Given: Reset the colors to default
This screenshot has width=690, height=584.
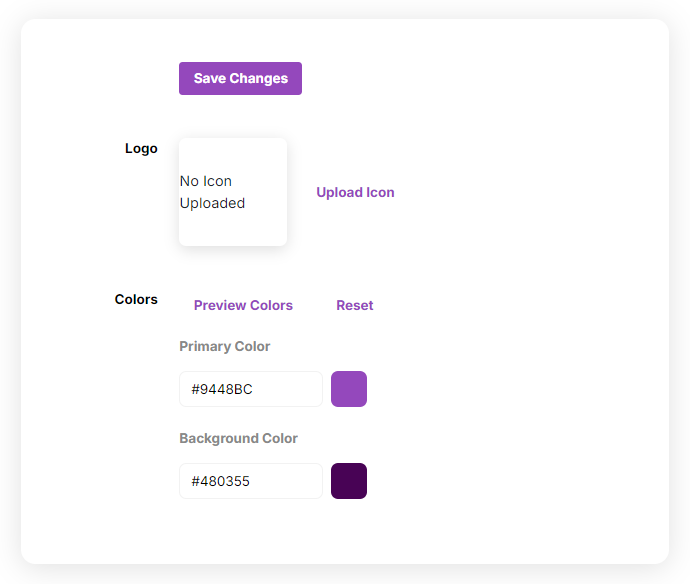Looking at the screenshot, I should [354, 305].
